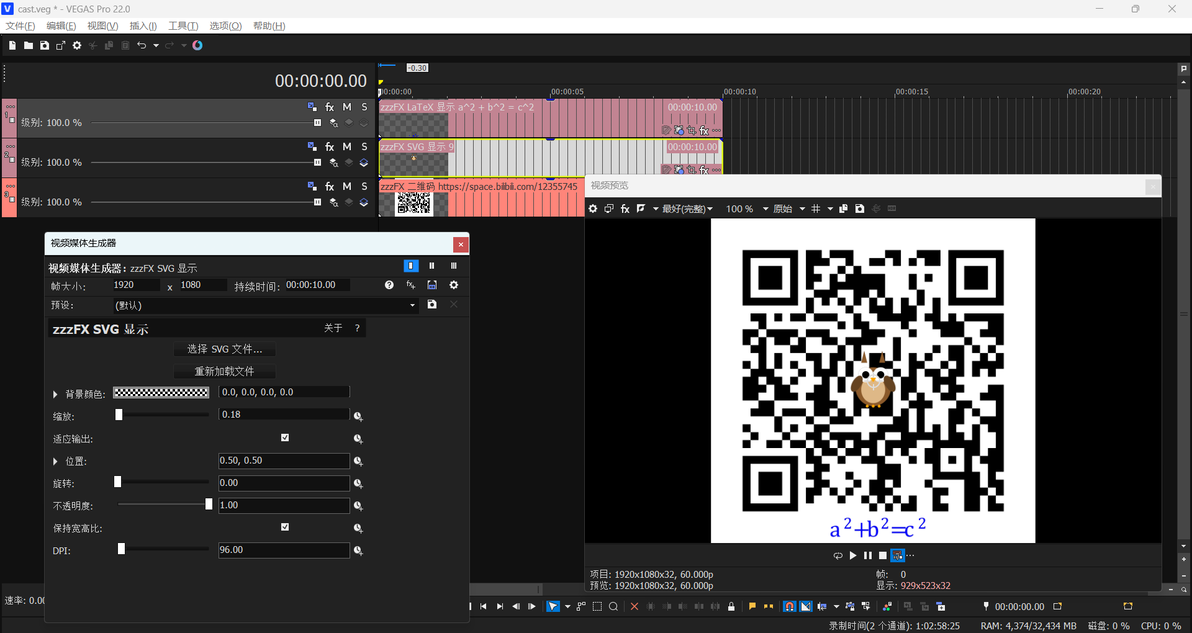The width and height of the screenshot is (1192, 633).
Task: Play video in the preview window
Action: pos(853,555)
